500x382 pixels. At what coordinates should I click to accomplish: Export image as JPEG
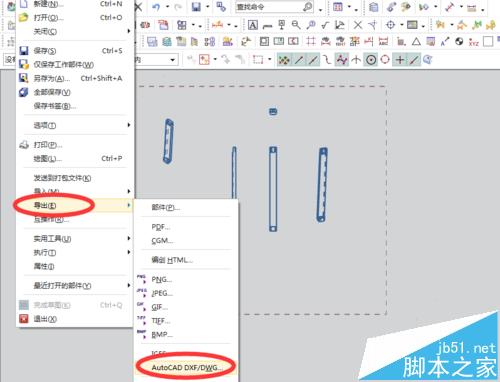click(186, 293)
